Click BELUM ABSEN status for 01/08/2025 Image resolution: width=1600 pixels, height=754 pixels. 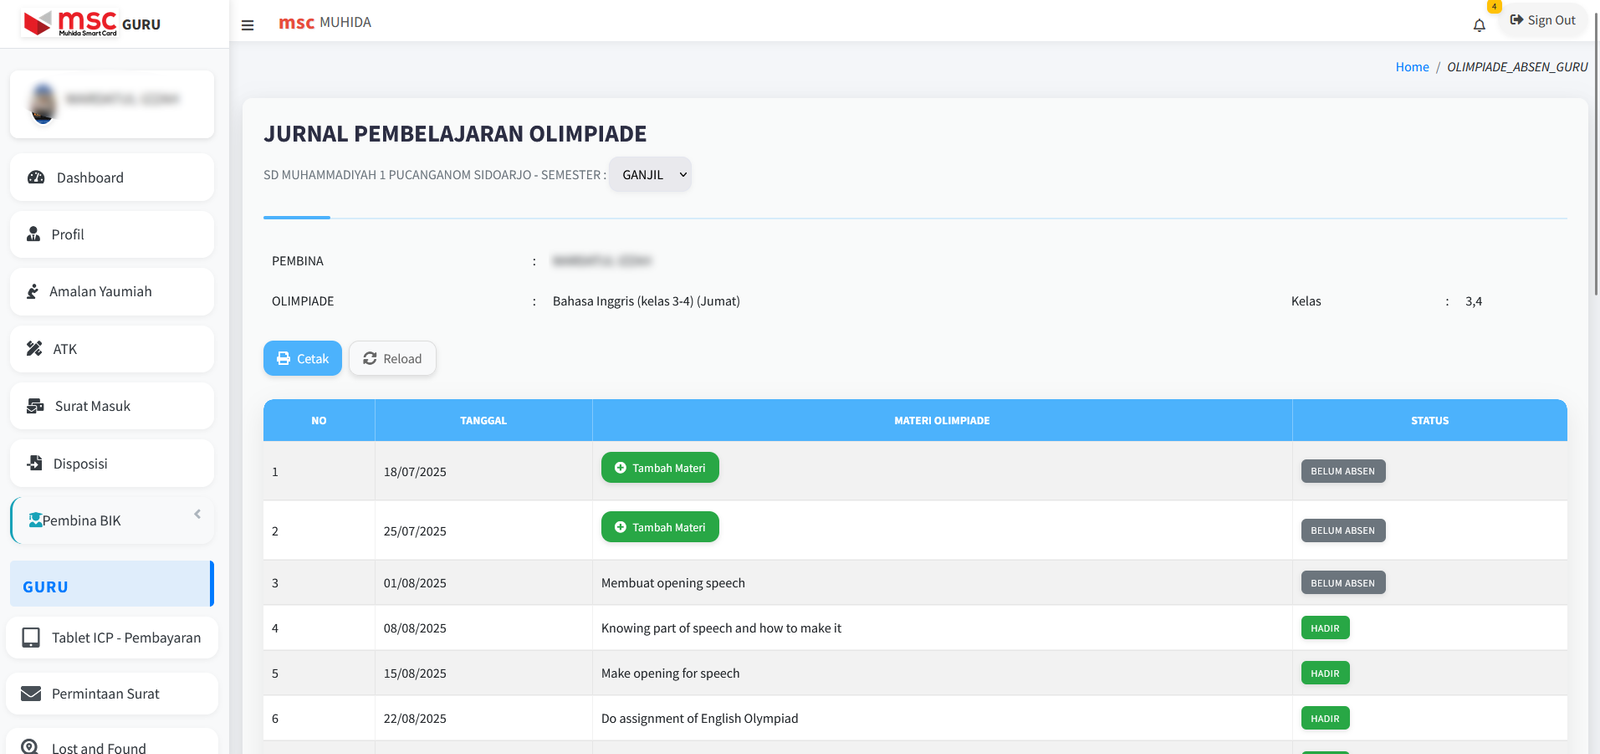click(1343, 583)
